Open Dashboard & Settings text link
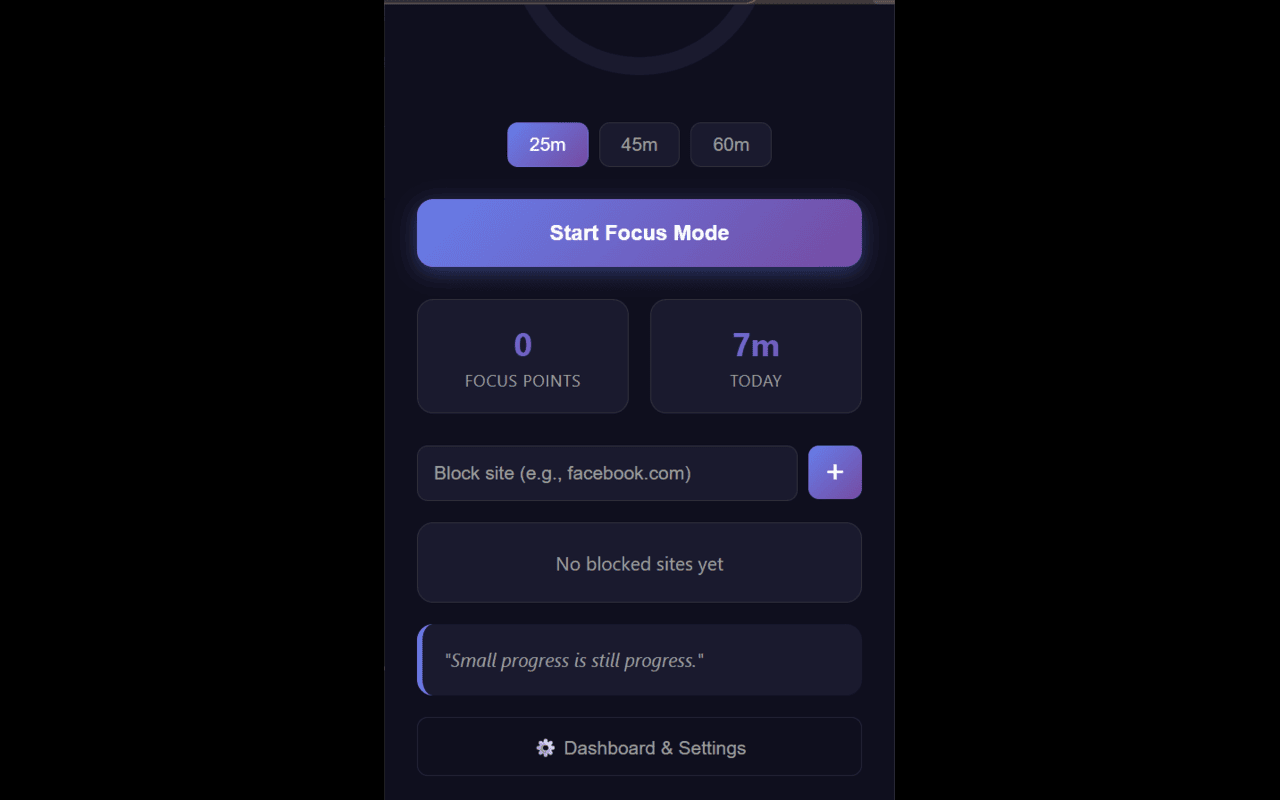1280x800 pixels. click(x=654, y=748)
